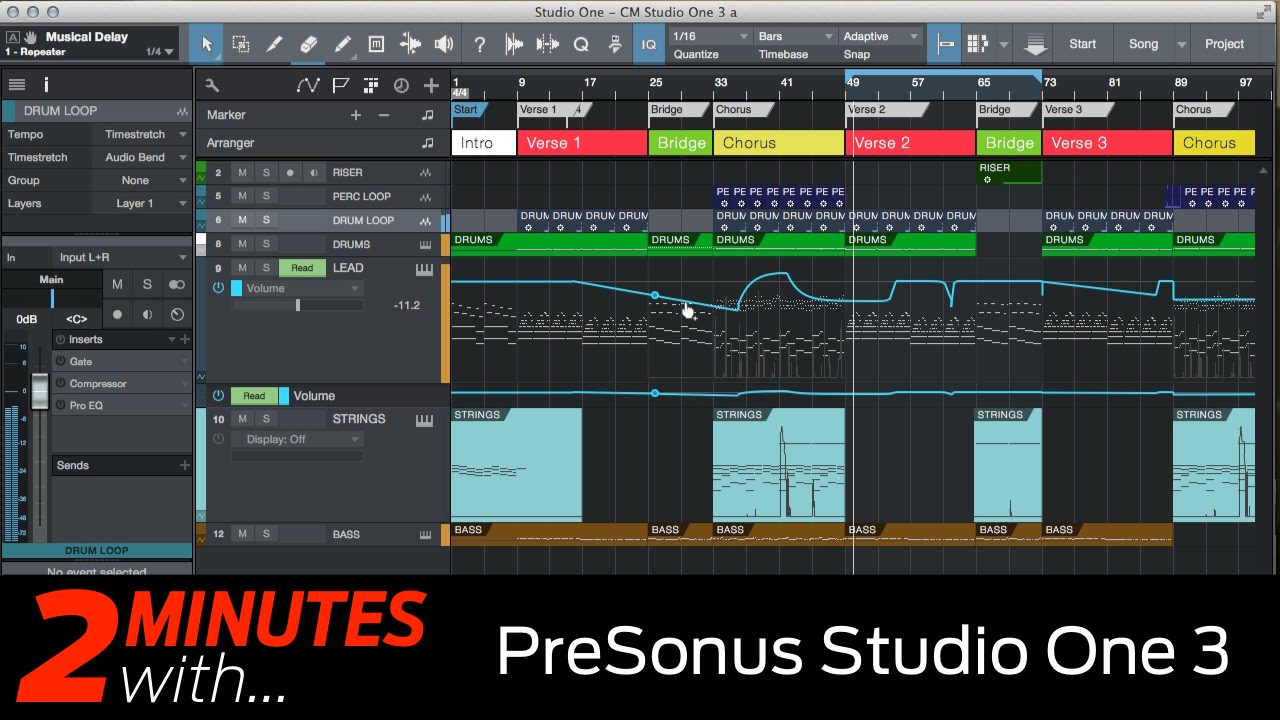Open the Quantize 1/16 dropdown
This screenshot has width=1280, height=720.
pyautogui.click(x=710, y=36)
